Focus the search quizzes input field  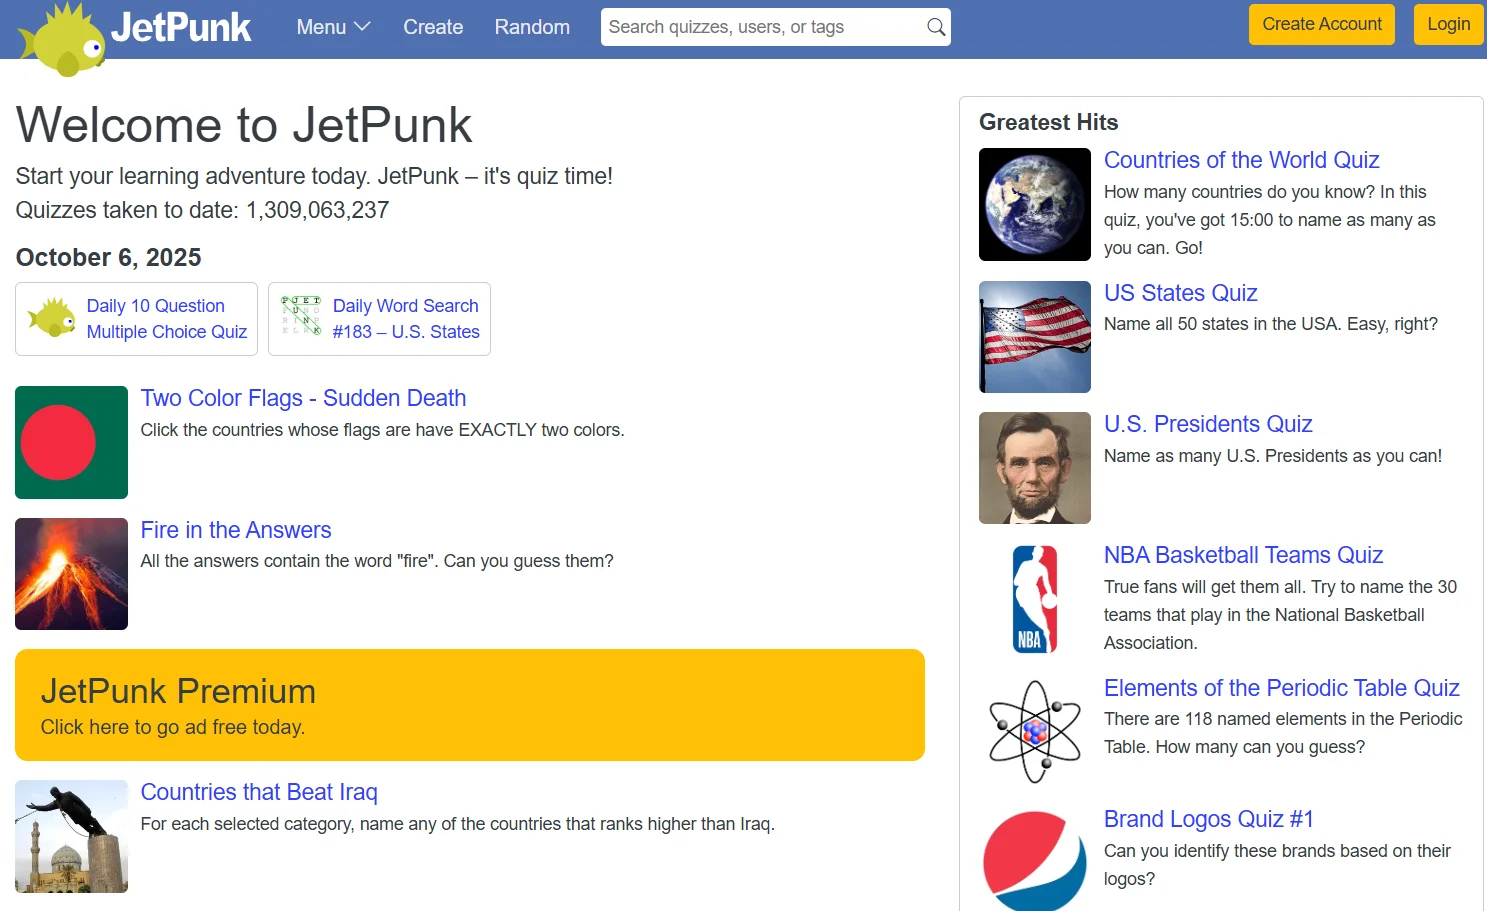(x=760, y=27)
